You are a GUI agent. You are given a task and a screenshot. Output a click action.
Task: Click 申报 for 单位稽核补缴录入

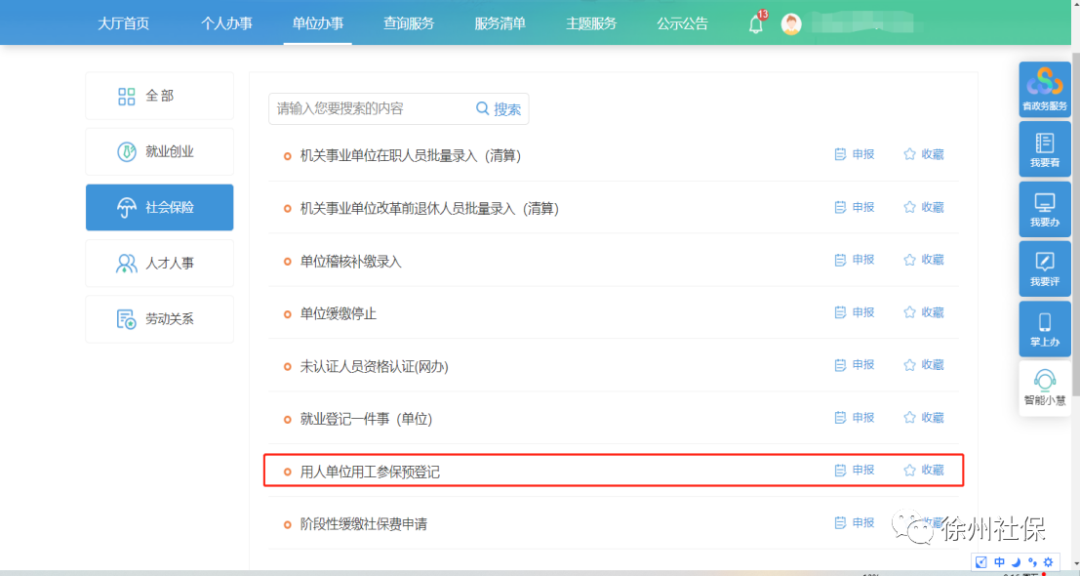[x=854, y=260]
